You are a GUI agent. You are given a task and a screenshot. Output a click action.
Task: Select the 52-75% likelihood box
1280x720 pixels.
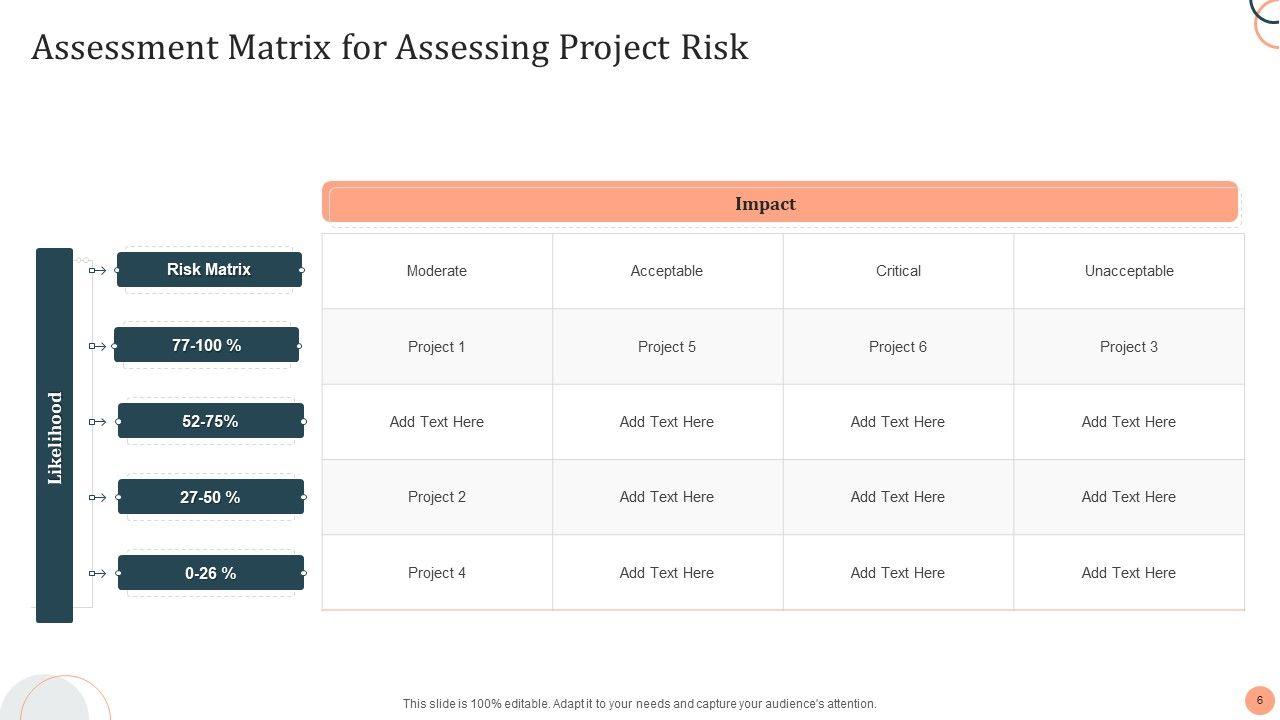point(210,421)
